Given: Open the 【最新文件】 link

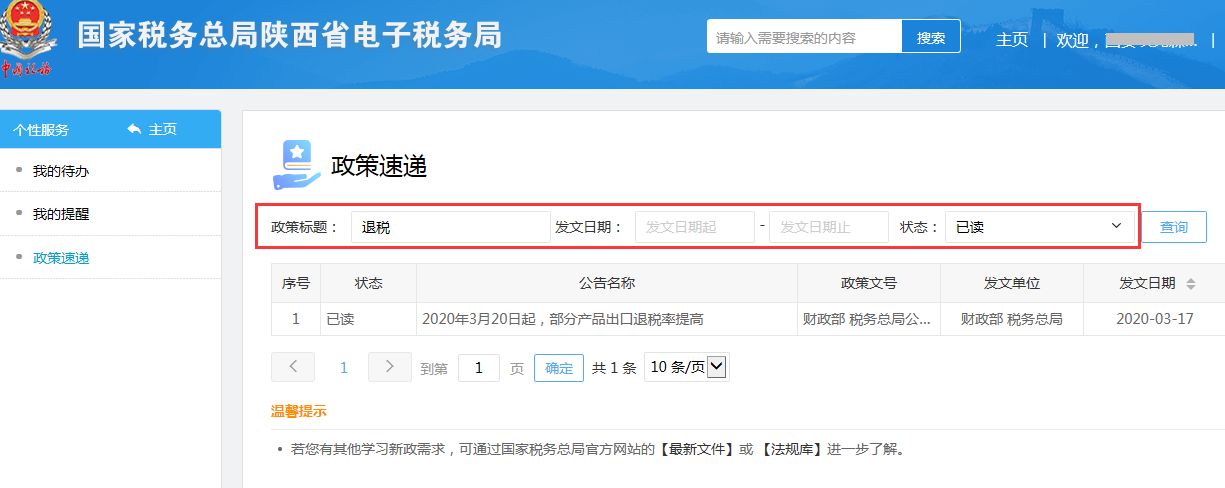Looking at the screenshot, I should (x=696, y=449).
